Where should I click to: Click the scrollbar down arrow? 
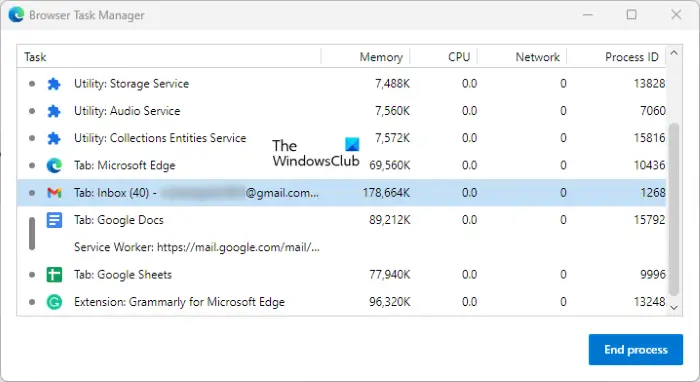click(x=674, y=307)
